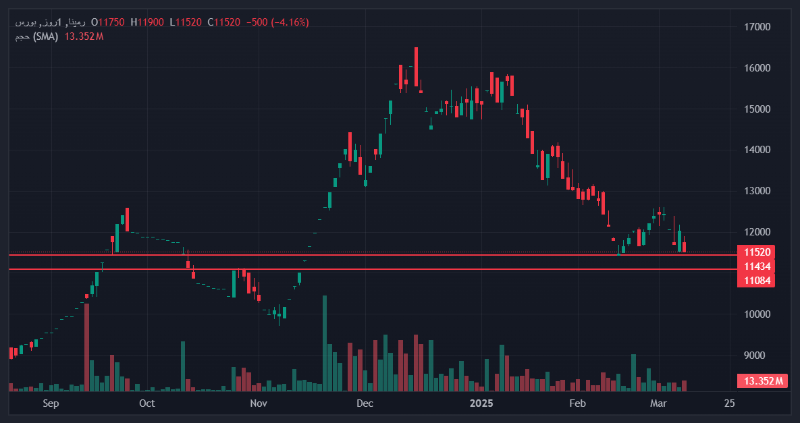Click the symbol name in the chart legend
This screenshot has width=800, height=423.
pos(51,22)
